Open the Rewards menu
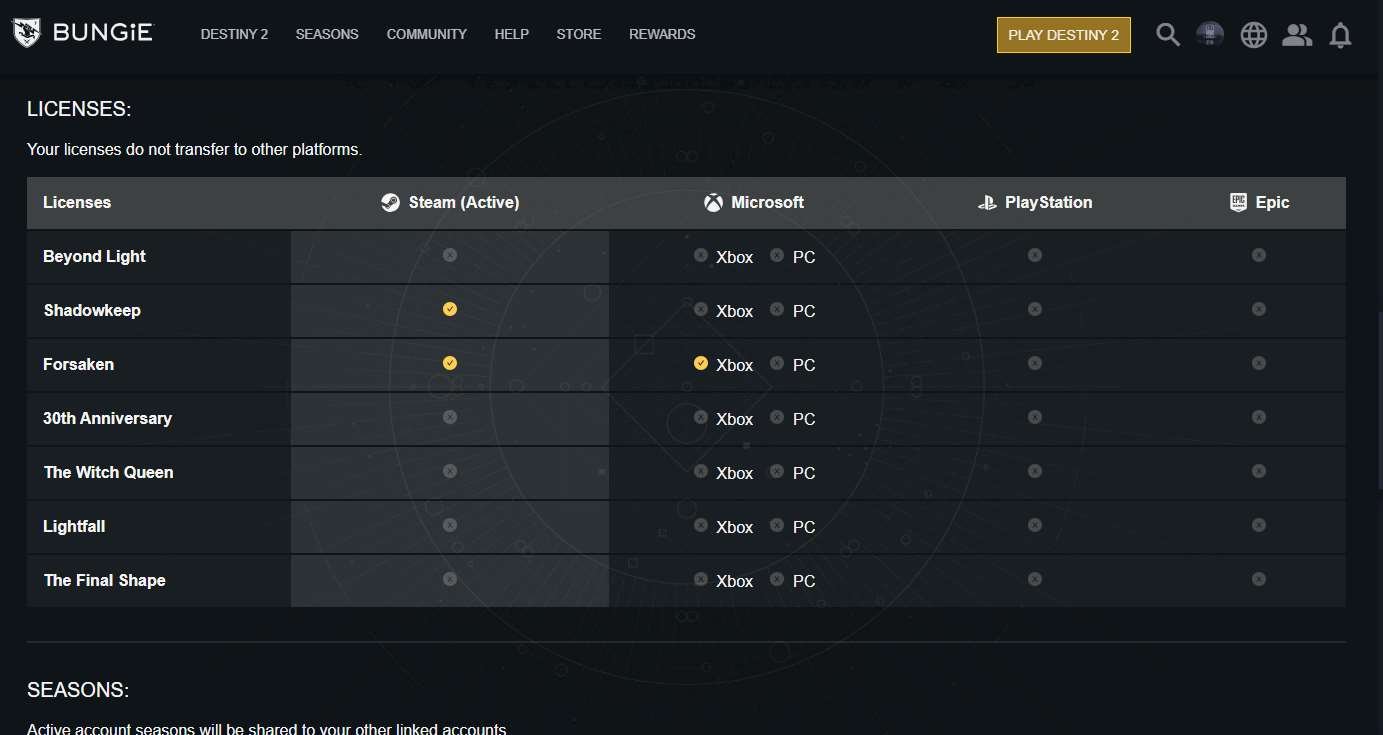This screenshot has height=735, width=1383. click(662, 34)
